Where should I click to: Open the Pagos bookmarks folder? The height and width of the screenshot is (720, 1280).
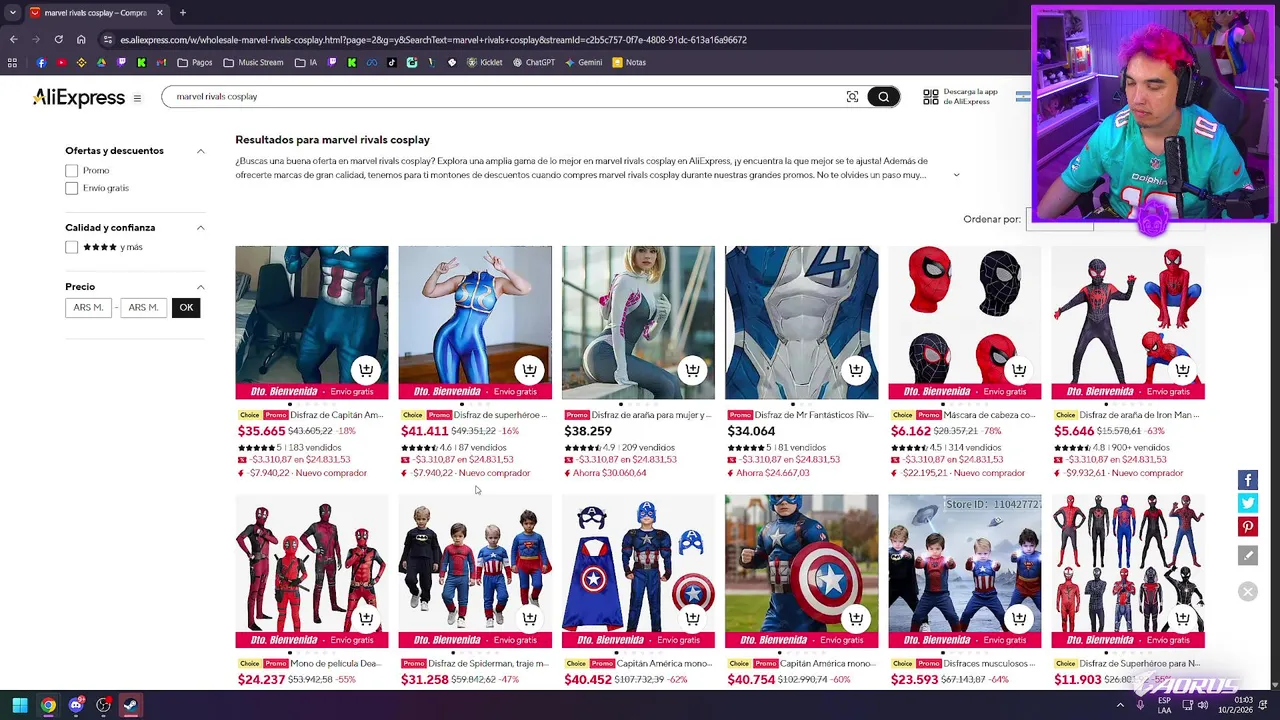[x=195, y=62]
